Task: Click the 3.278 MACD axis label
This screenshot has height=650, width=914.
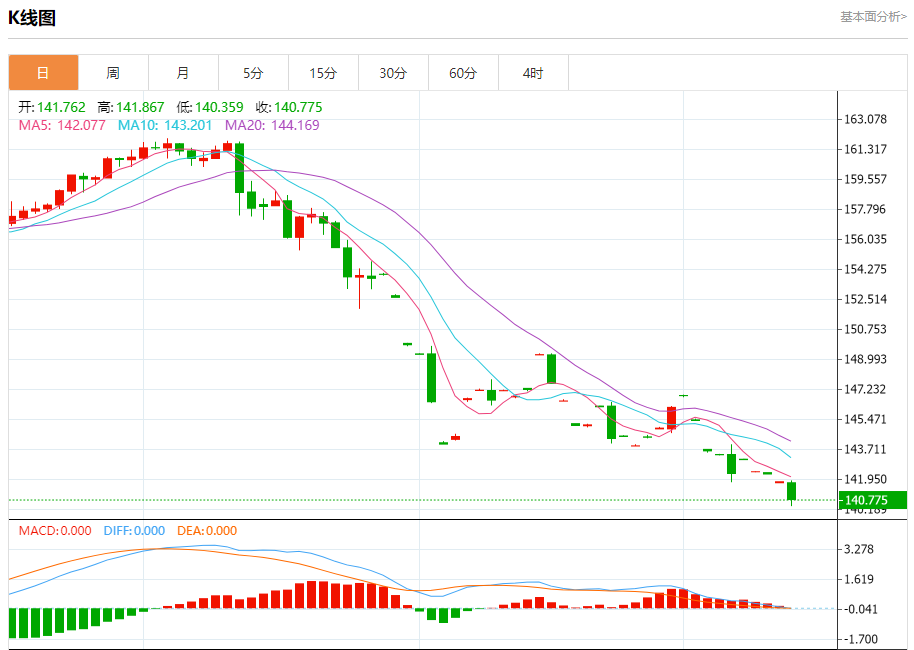Action: coord(859,549)
